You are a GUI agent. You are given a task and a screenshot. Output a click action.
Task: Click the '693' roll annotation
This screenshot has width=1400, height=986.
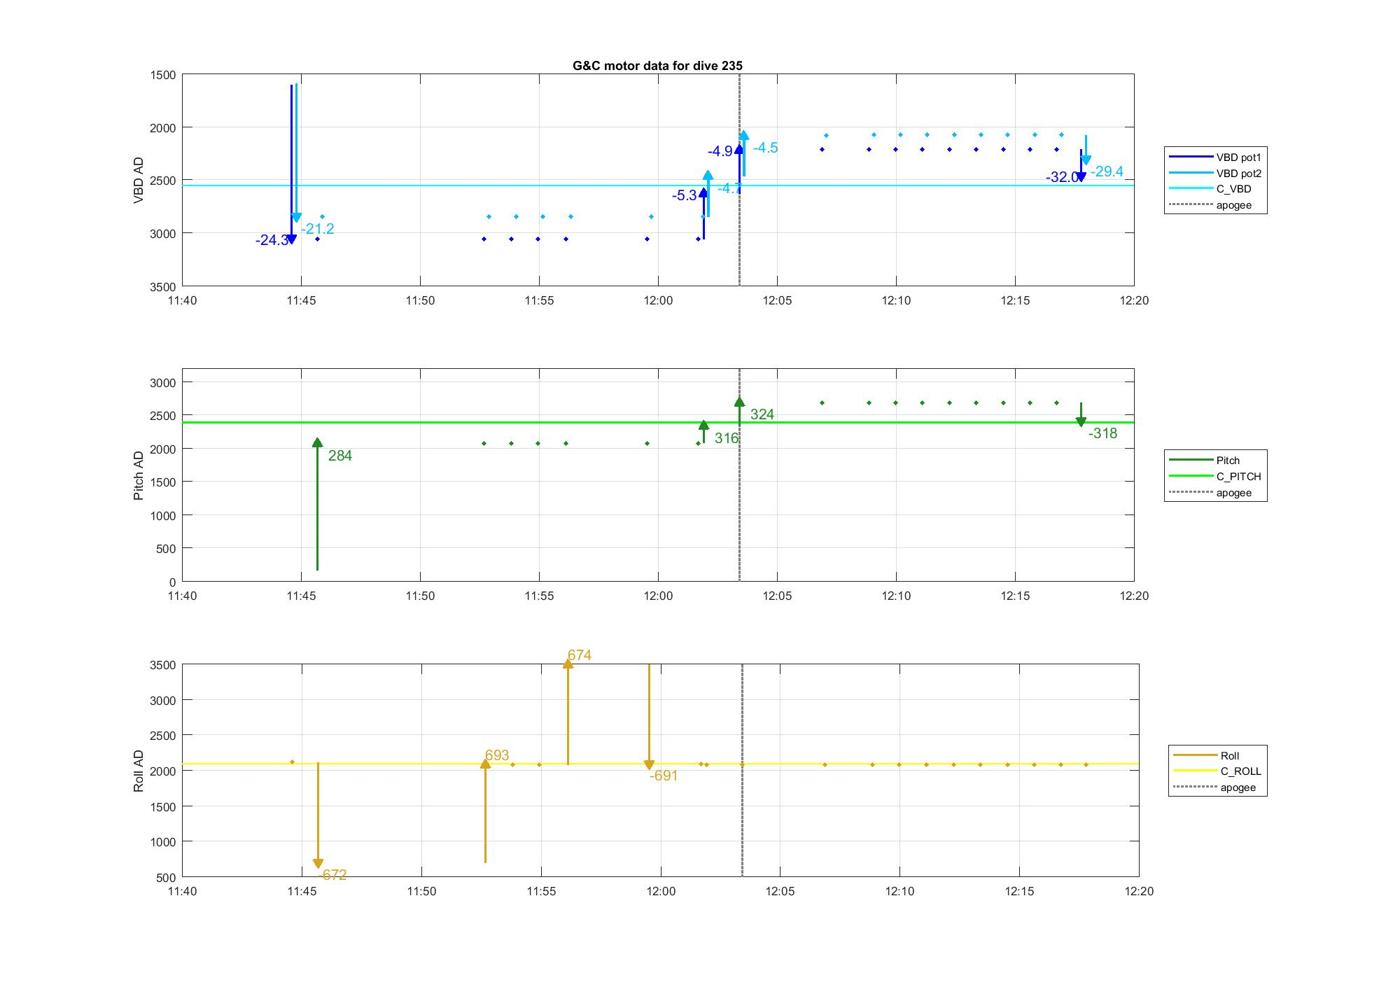[497, 755]
